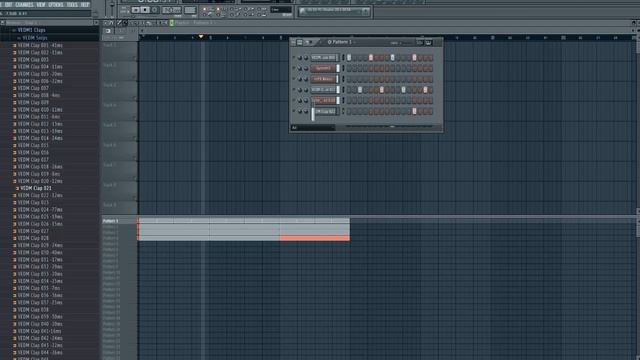Toggle the lit step 3 in the fourth channel row
The image size is (640, 360).
(x=360, y=90)
